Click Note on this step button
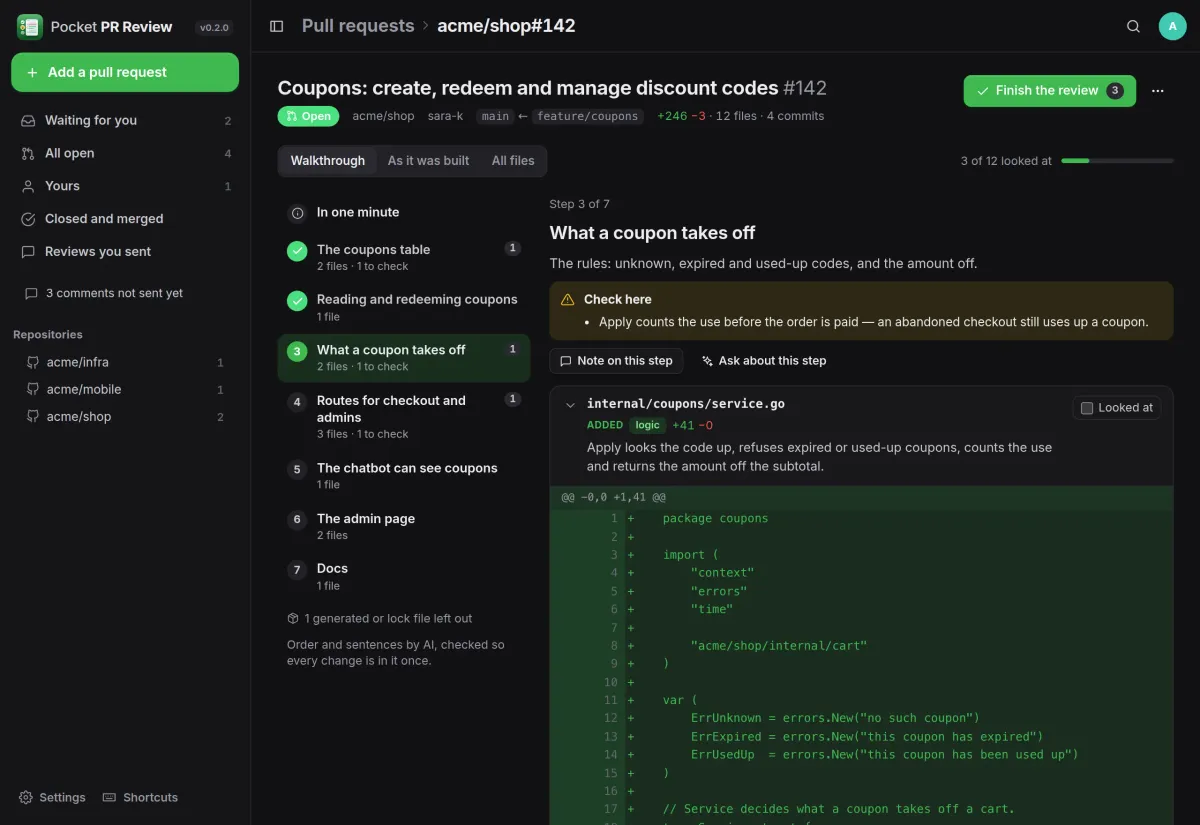1200x825 pixels. coord(616,361)
